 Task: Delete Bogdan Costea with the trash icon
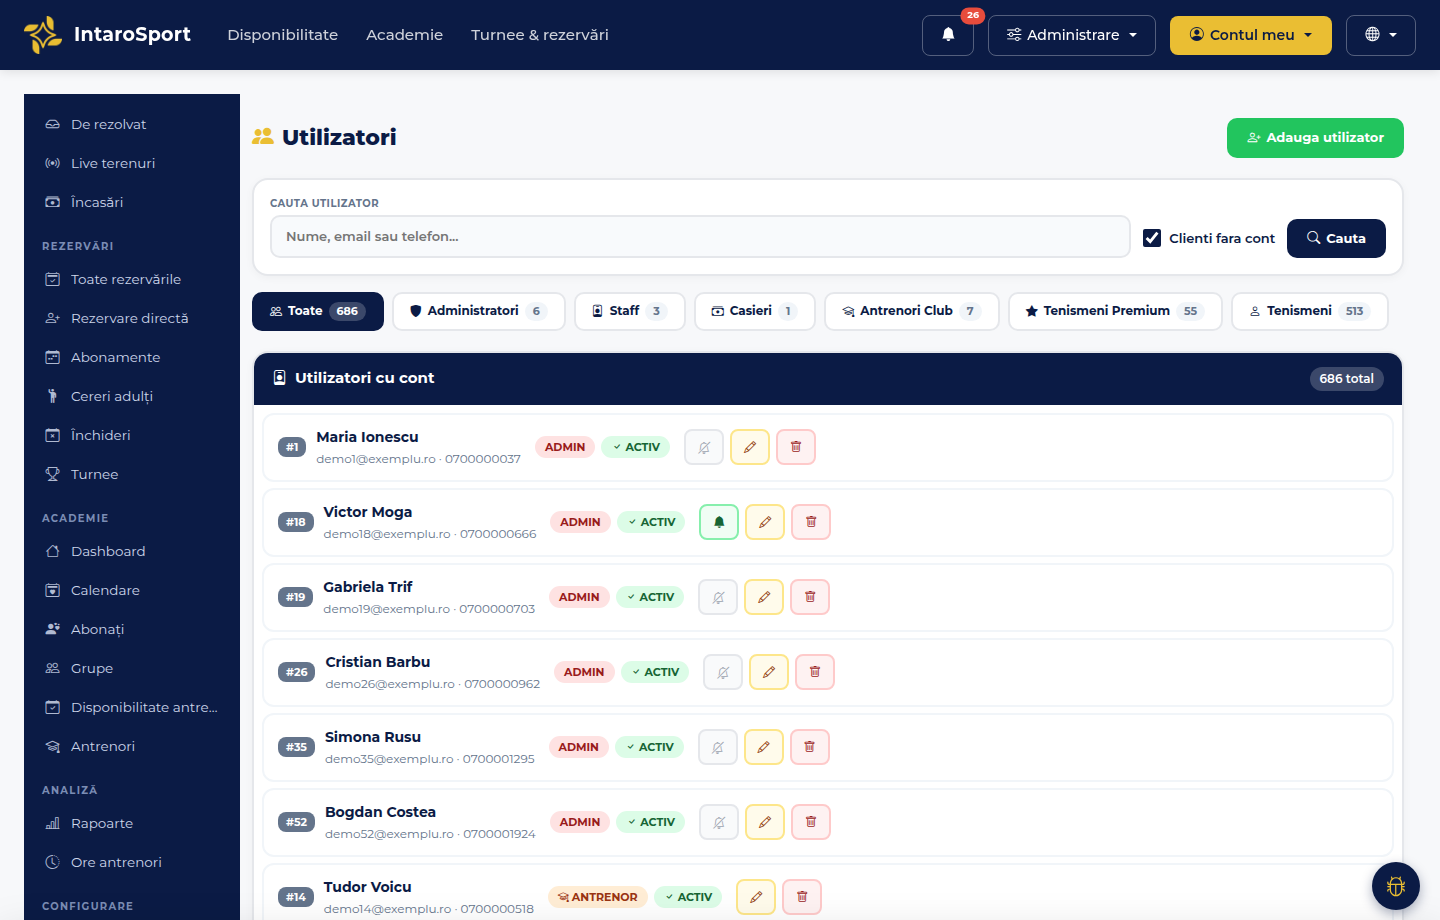tap(811, 822)
